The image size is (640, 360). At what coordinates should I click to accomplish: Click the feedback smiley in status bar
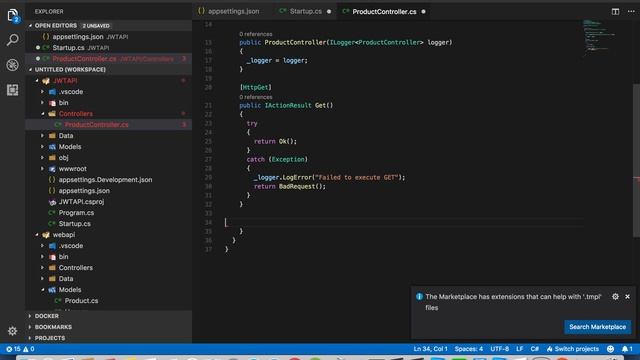point(610,349)
